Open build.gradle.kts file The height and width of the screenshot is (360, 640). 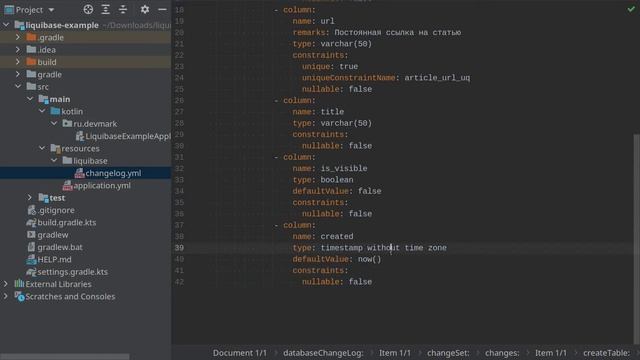pyautogui.click(x=67, y=222)
